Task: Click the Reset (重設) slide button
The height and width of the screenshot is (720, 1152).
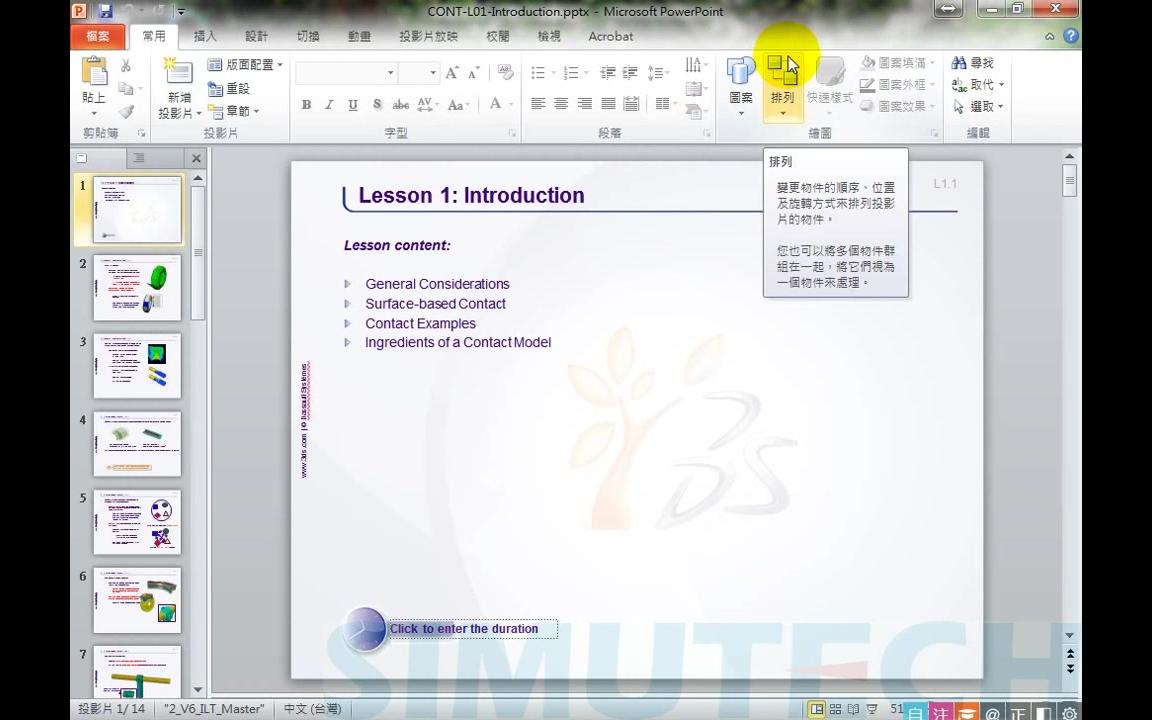Action: pyautogui.click(x=229, y=88)
